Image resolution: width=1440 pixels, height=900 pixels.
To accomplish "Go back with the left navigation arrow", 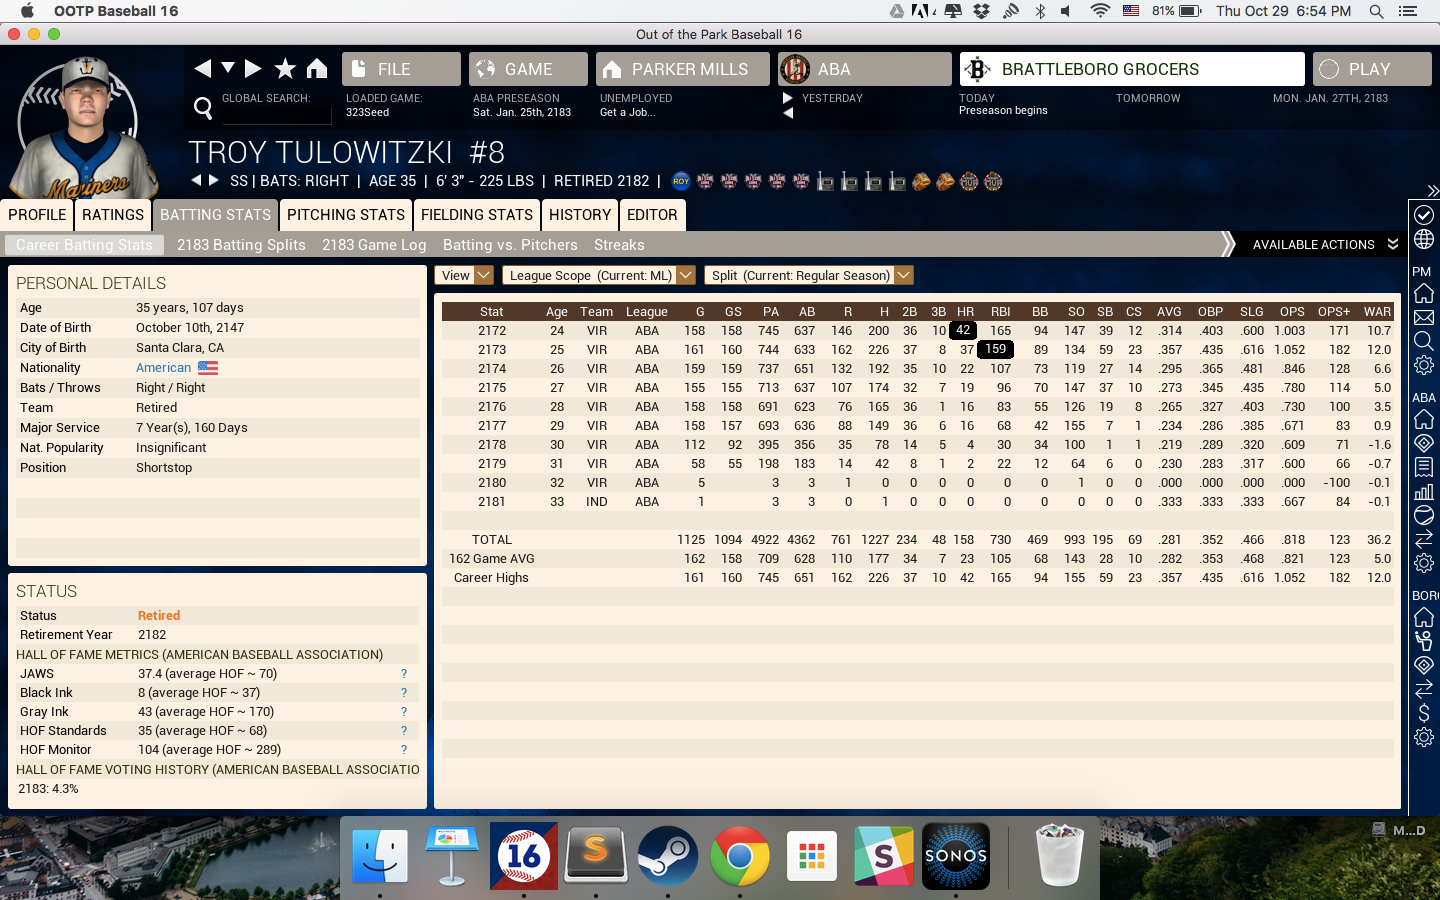I will (203, 68).
